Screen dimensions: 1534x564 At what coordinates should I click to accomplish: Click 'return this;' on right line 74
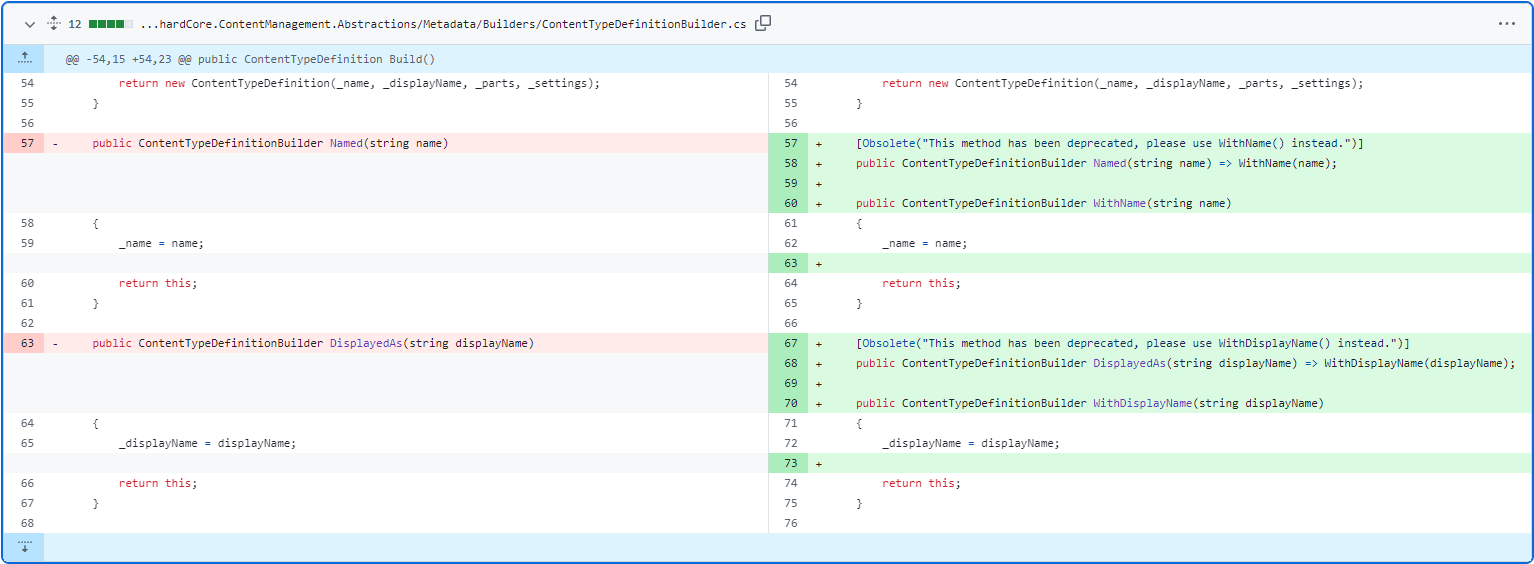point(921,483)
